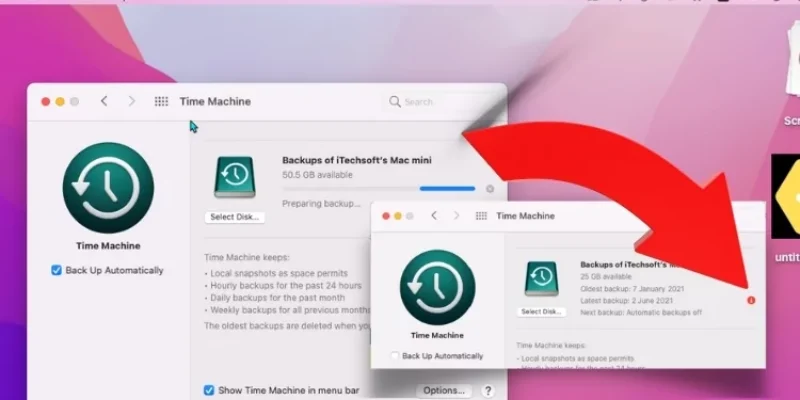Minimize the large Time Machine window with the yellow button

(x=60, y=102)
